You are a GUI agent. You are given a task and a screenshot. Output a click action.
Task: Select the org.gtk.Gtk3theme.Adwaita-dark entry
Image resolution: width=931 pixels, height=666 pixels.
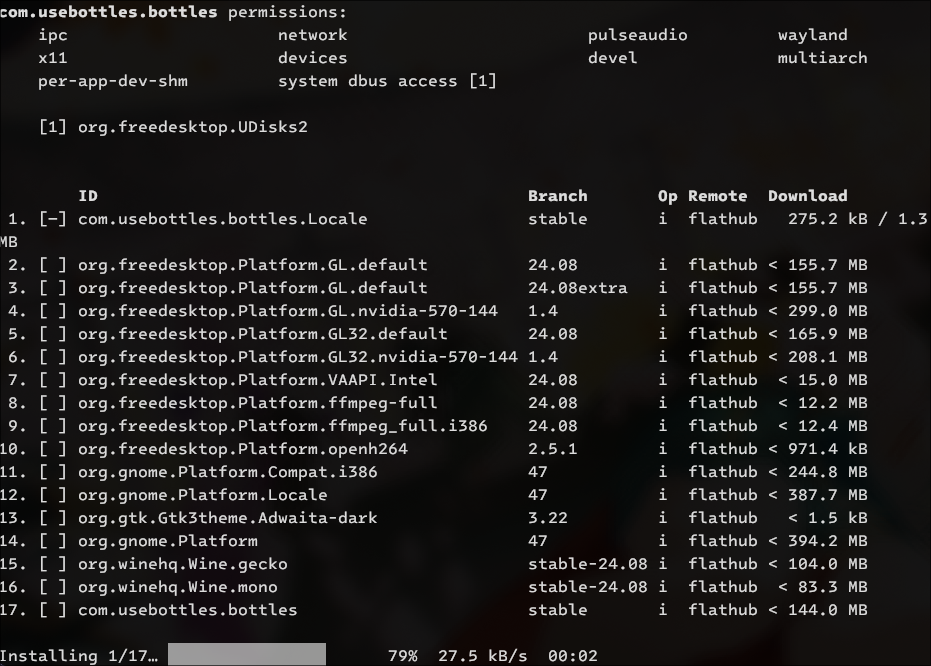[x=227, y=518]
